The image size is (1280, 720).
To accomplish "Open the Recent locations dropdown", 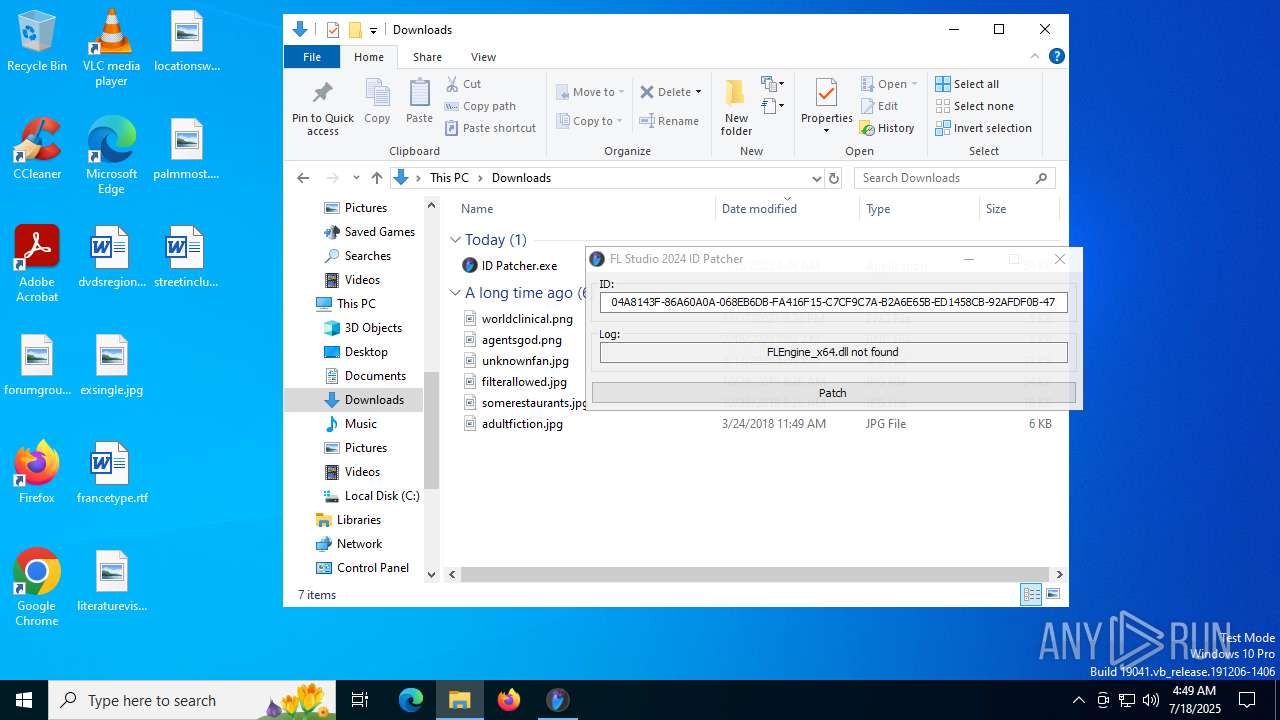I will click(356, 178).
